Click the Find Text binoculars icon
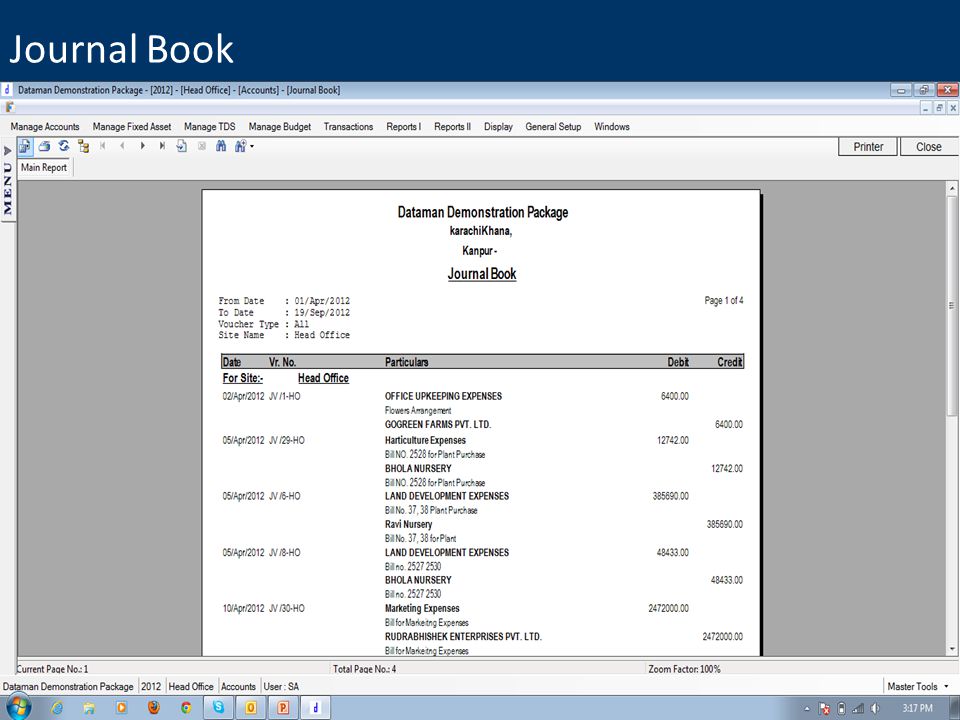Screen dimensions: 960x720 [x=221, y=146]
